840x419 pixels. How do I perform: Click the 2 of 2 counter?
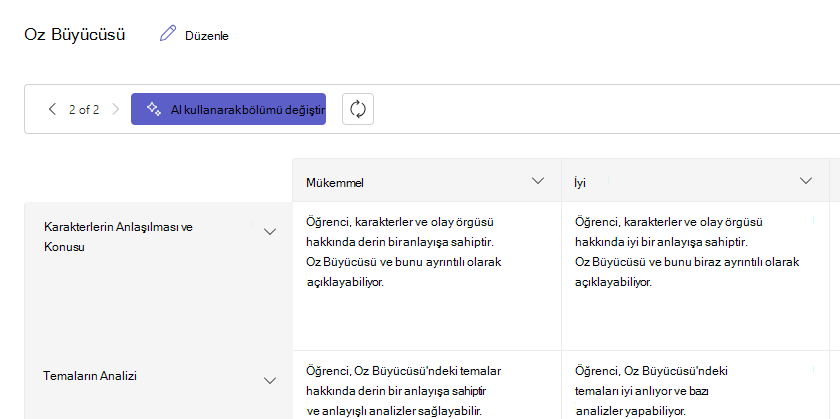click(84, 110)
